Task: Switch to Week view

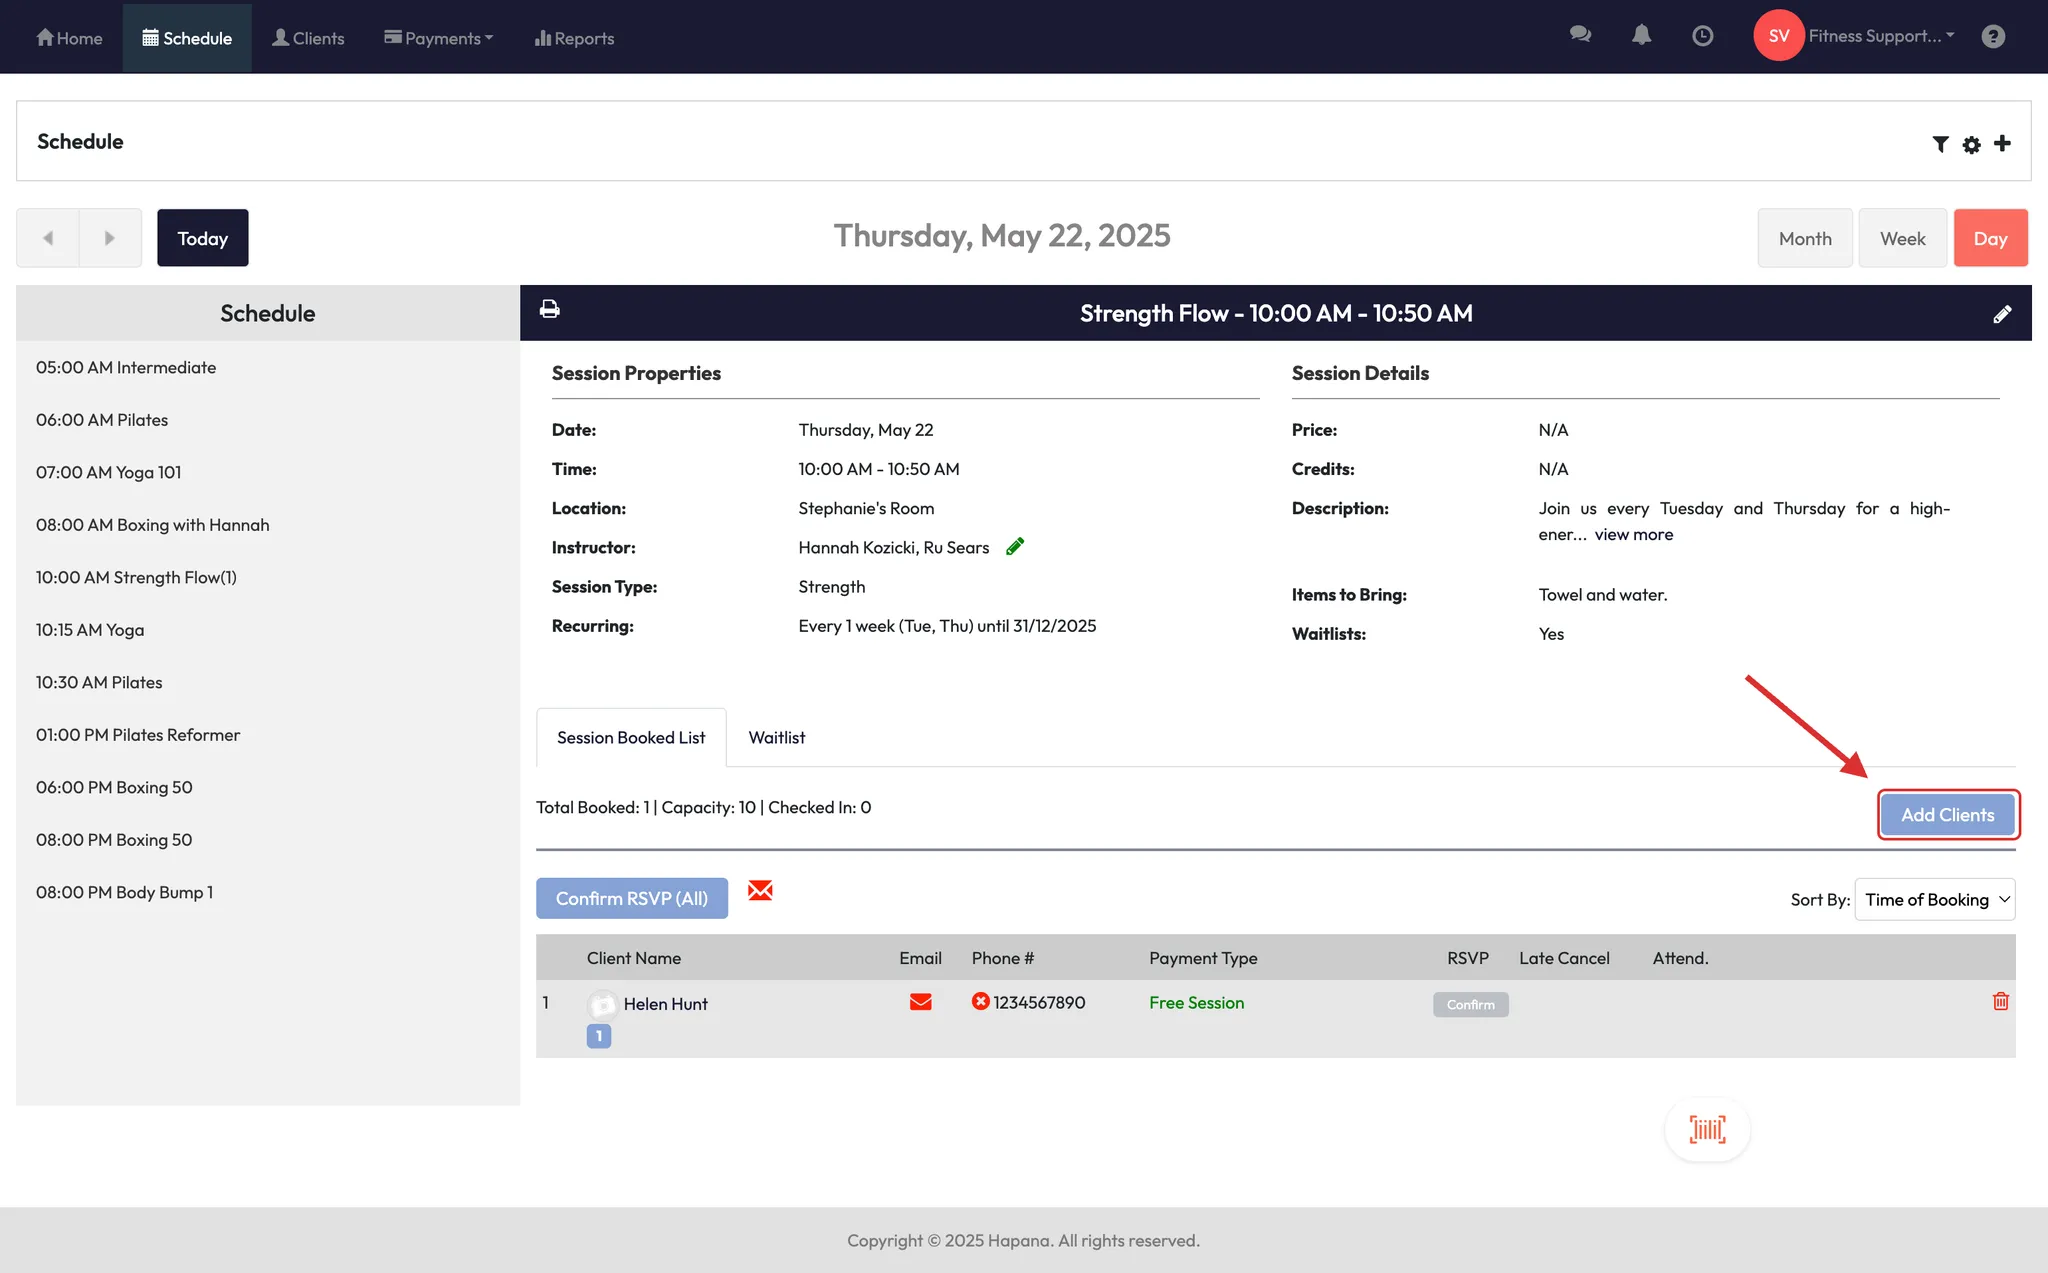Action: (x=1901, y=238)
